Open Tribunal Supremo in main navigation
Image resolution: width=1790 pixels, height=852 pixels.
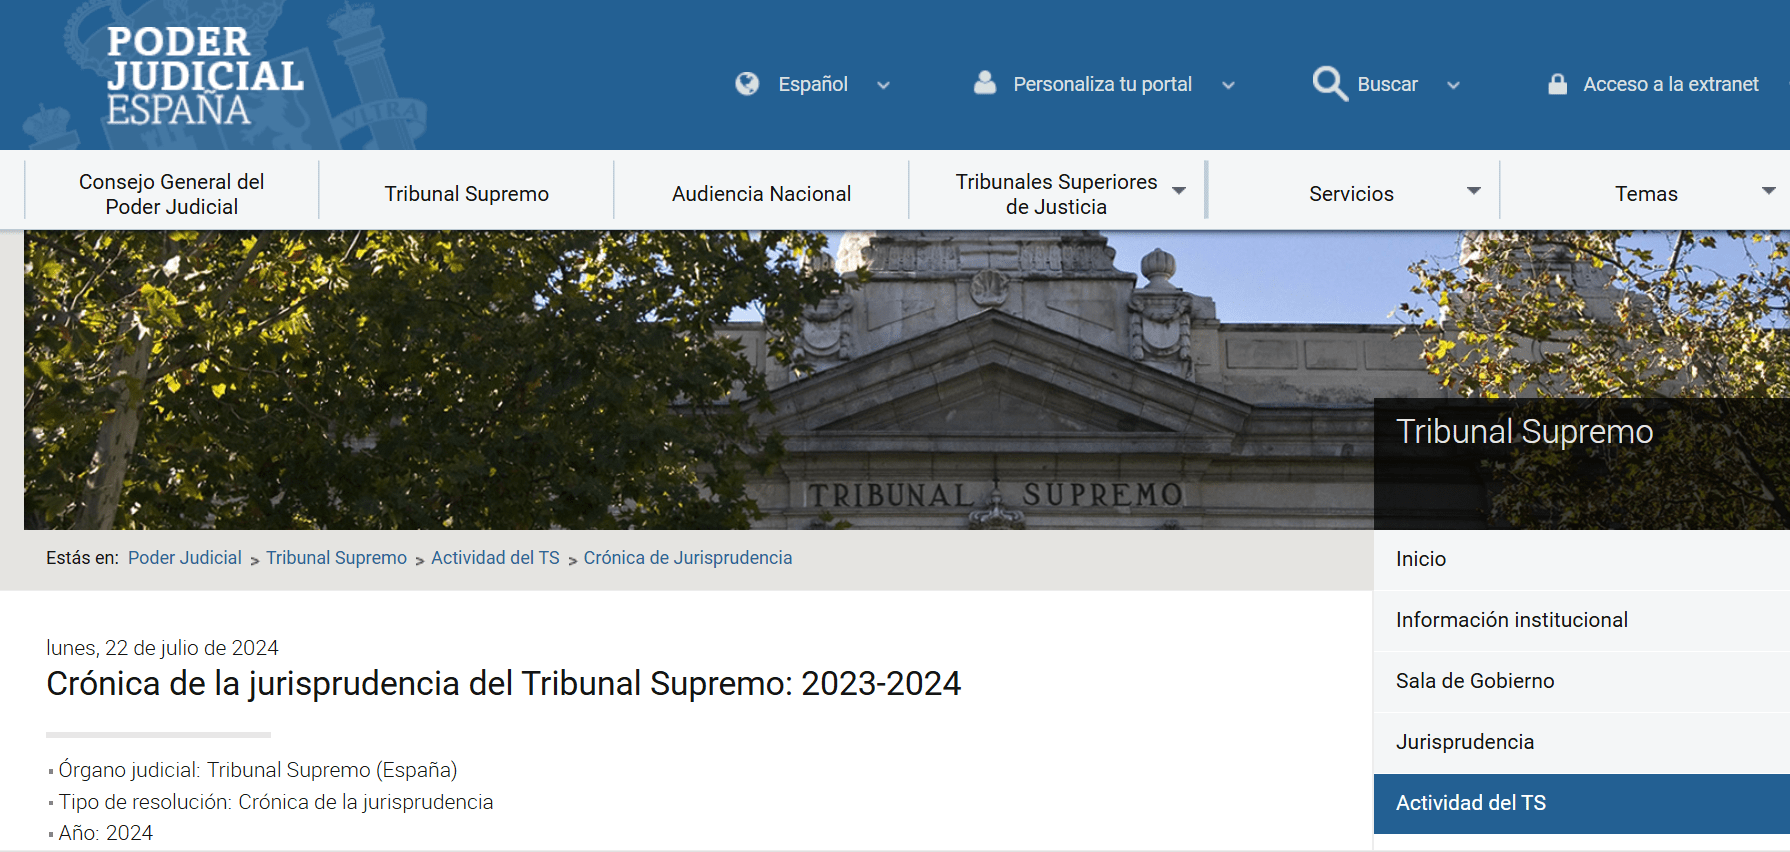(x=467, y=194)
